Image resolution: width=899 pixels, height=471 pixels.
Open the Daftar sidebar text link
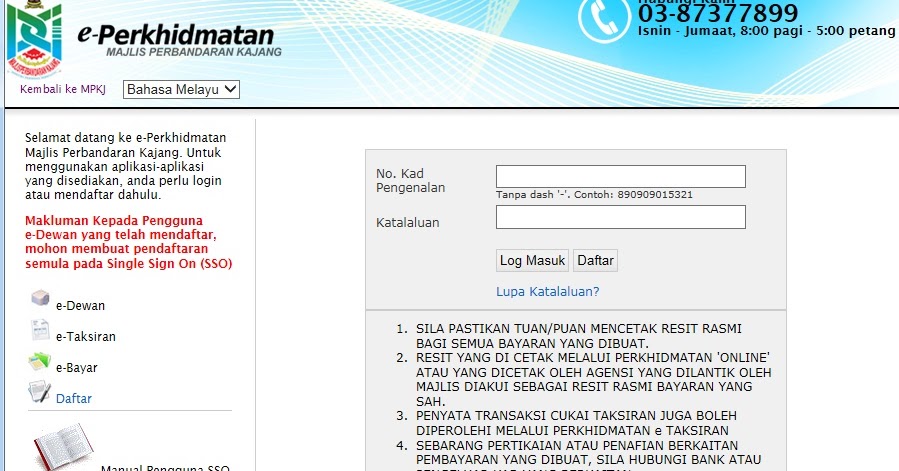(73, 398)
